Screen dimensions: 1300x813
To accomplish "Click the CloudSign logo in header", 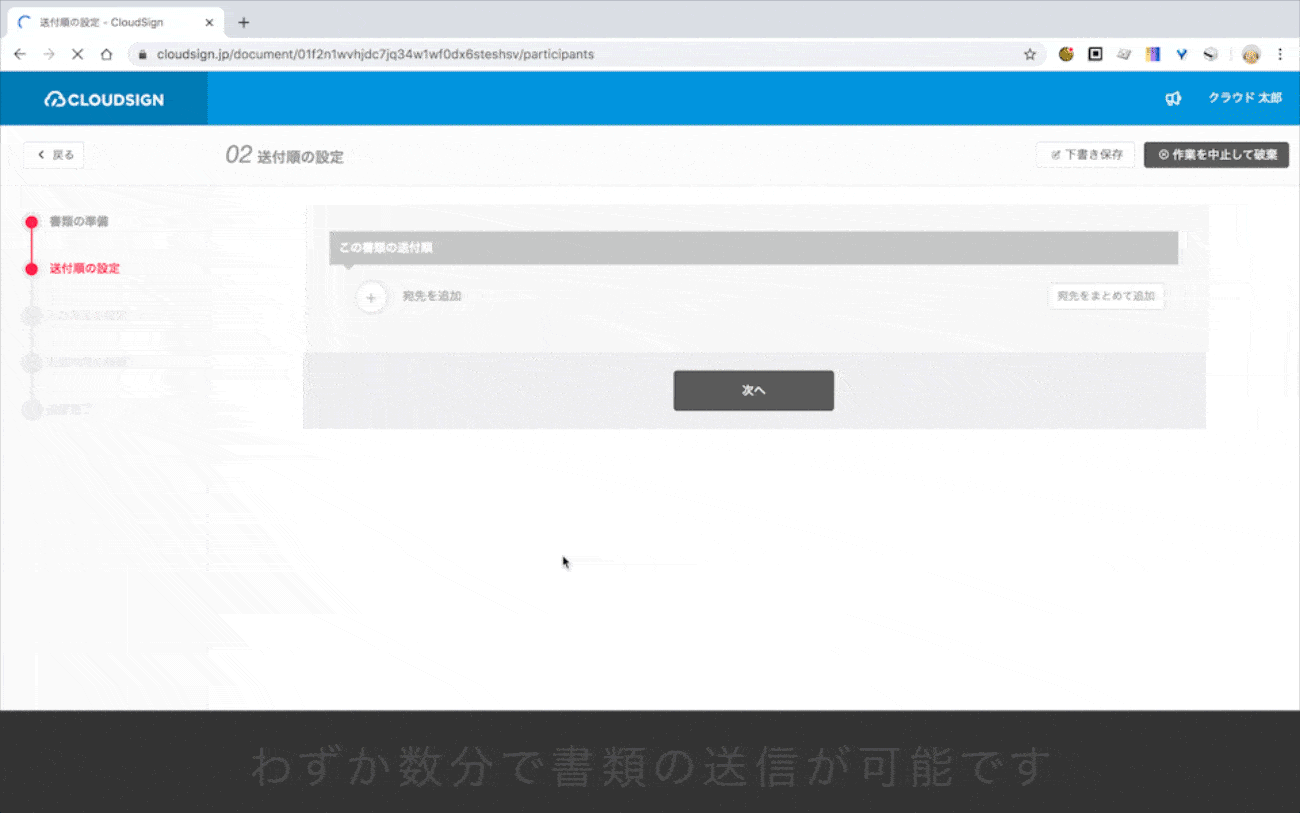I will (104, 99).
